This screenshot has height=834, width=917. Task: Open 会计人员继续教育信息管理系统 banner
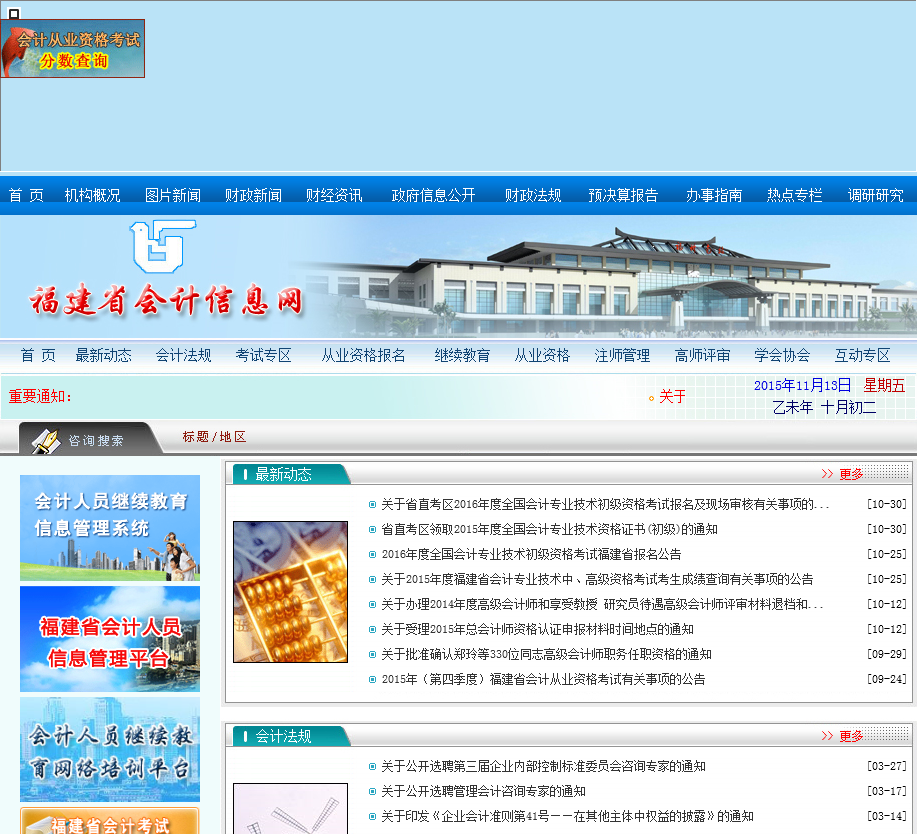110,528
